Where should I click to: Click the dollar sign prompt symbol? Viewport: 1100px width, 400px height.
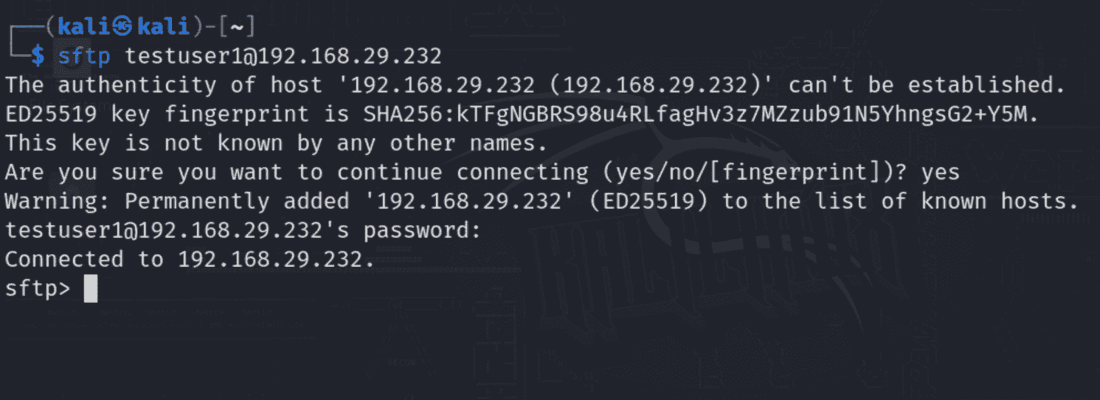(x=38, y=54)
